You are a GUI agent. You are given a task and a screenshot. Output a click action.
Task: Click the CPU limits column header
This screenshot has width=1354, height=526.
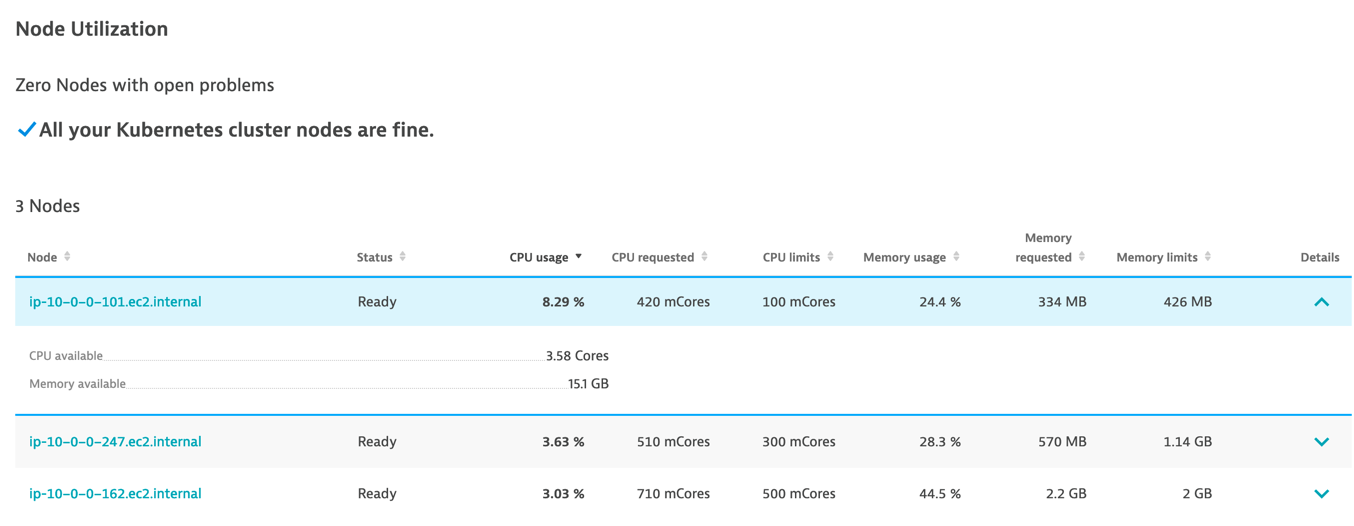pos(791,257)
